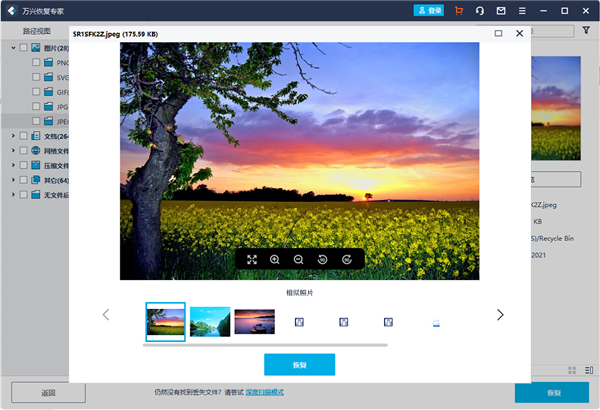The height and width of the screenshot is (410, 600).
Task: Click the mail envelope icon
Action: point(501,10)
